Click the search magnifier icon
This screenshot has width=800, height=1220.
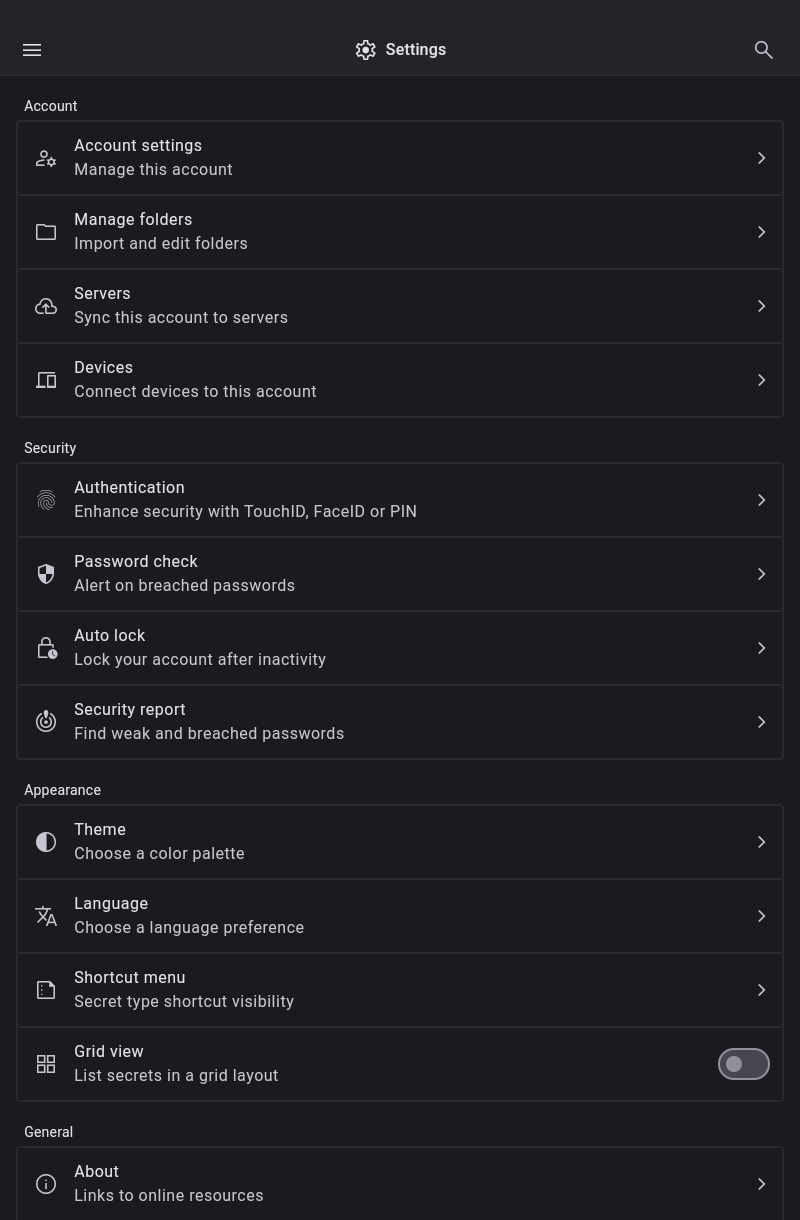point(764,50)
